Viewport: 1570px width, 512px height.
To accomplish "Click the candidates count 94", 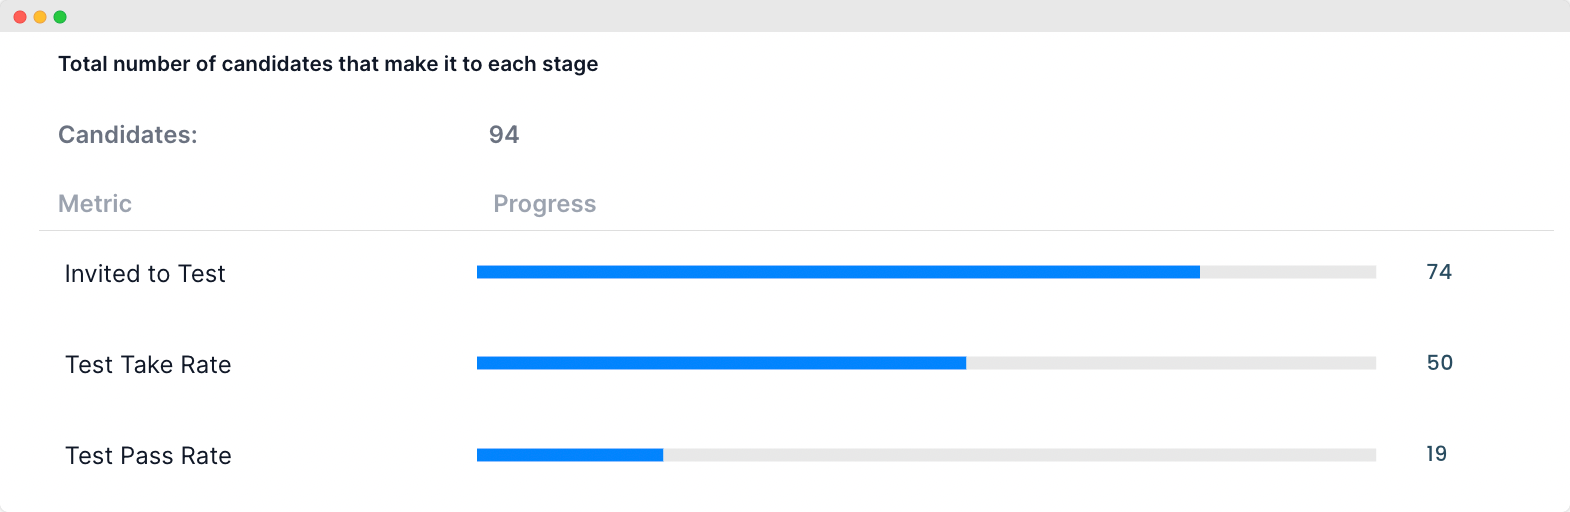I will 504,135.
